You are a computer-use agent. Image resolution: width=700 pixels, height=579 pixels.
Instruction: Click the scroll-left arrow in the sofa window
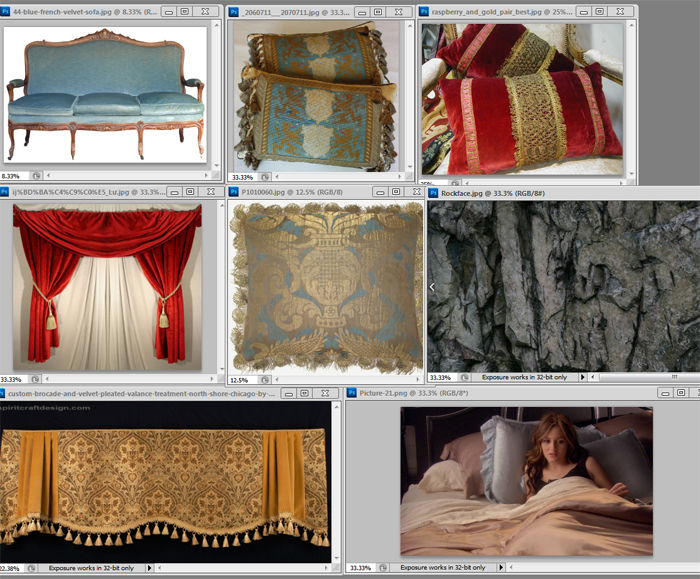[x=48, y=175]
